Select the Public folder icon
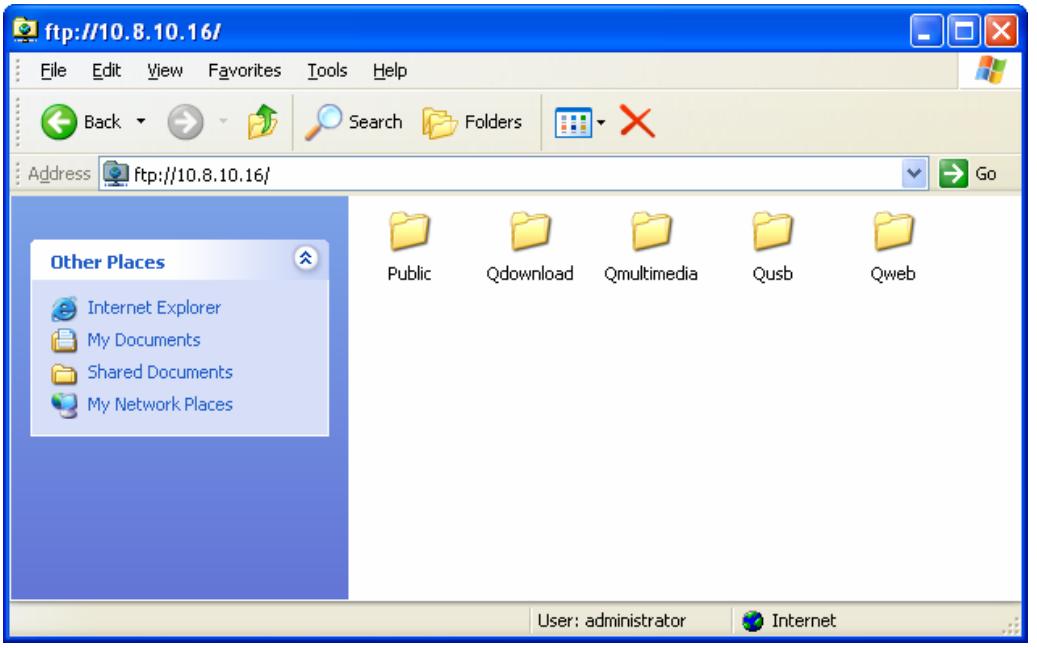The height and width of the screenshot is (648, 1037). pos(409,231)
